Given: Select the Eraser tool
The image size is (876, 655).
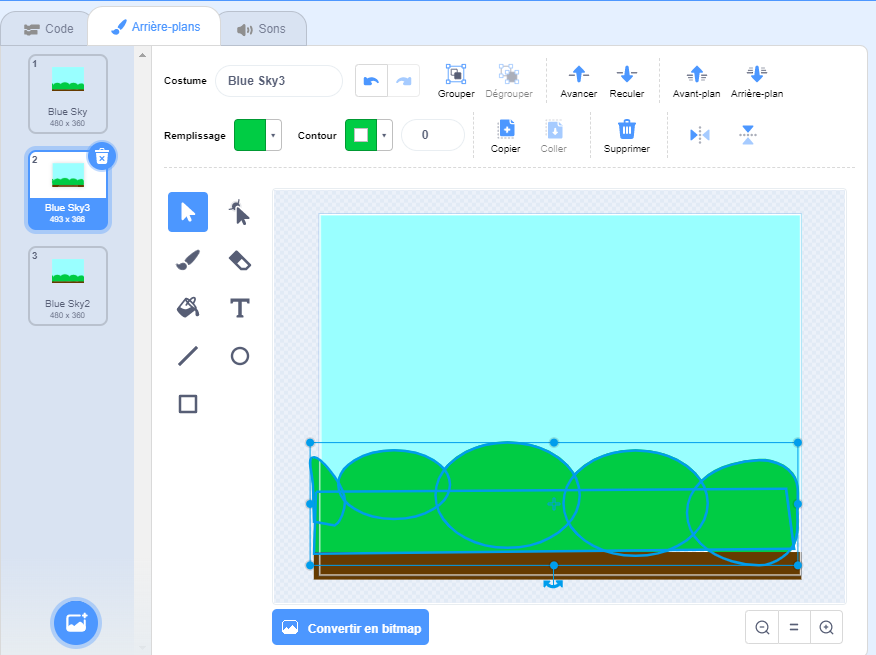Looking at the screenshot, I should (x=239, y=260).
